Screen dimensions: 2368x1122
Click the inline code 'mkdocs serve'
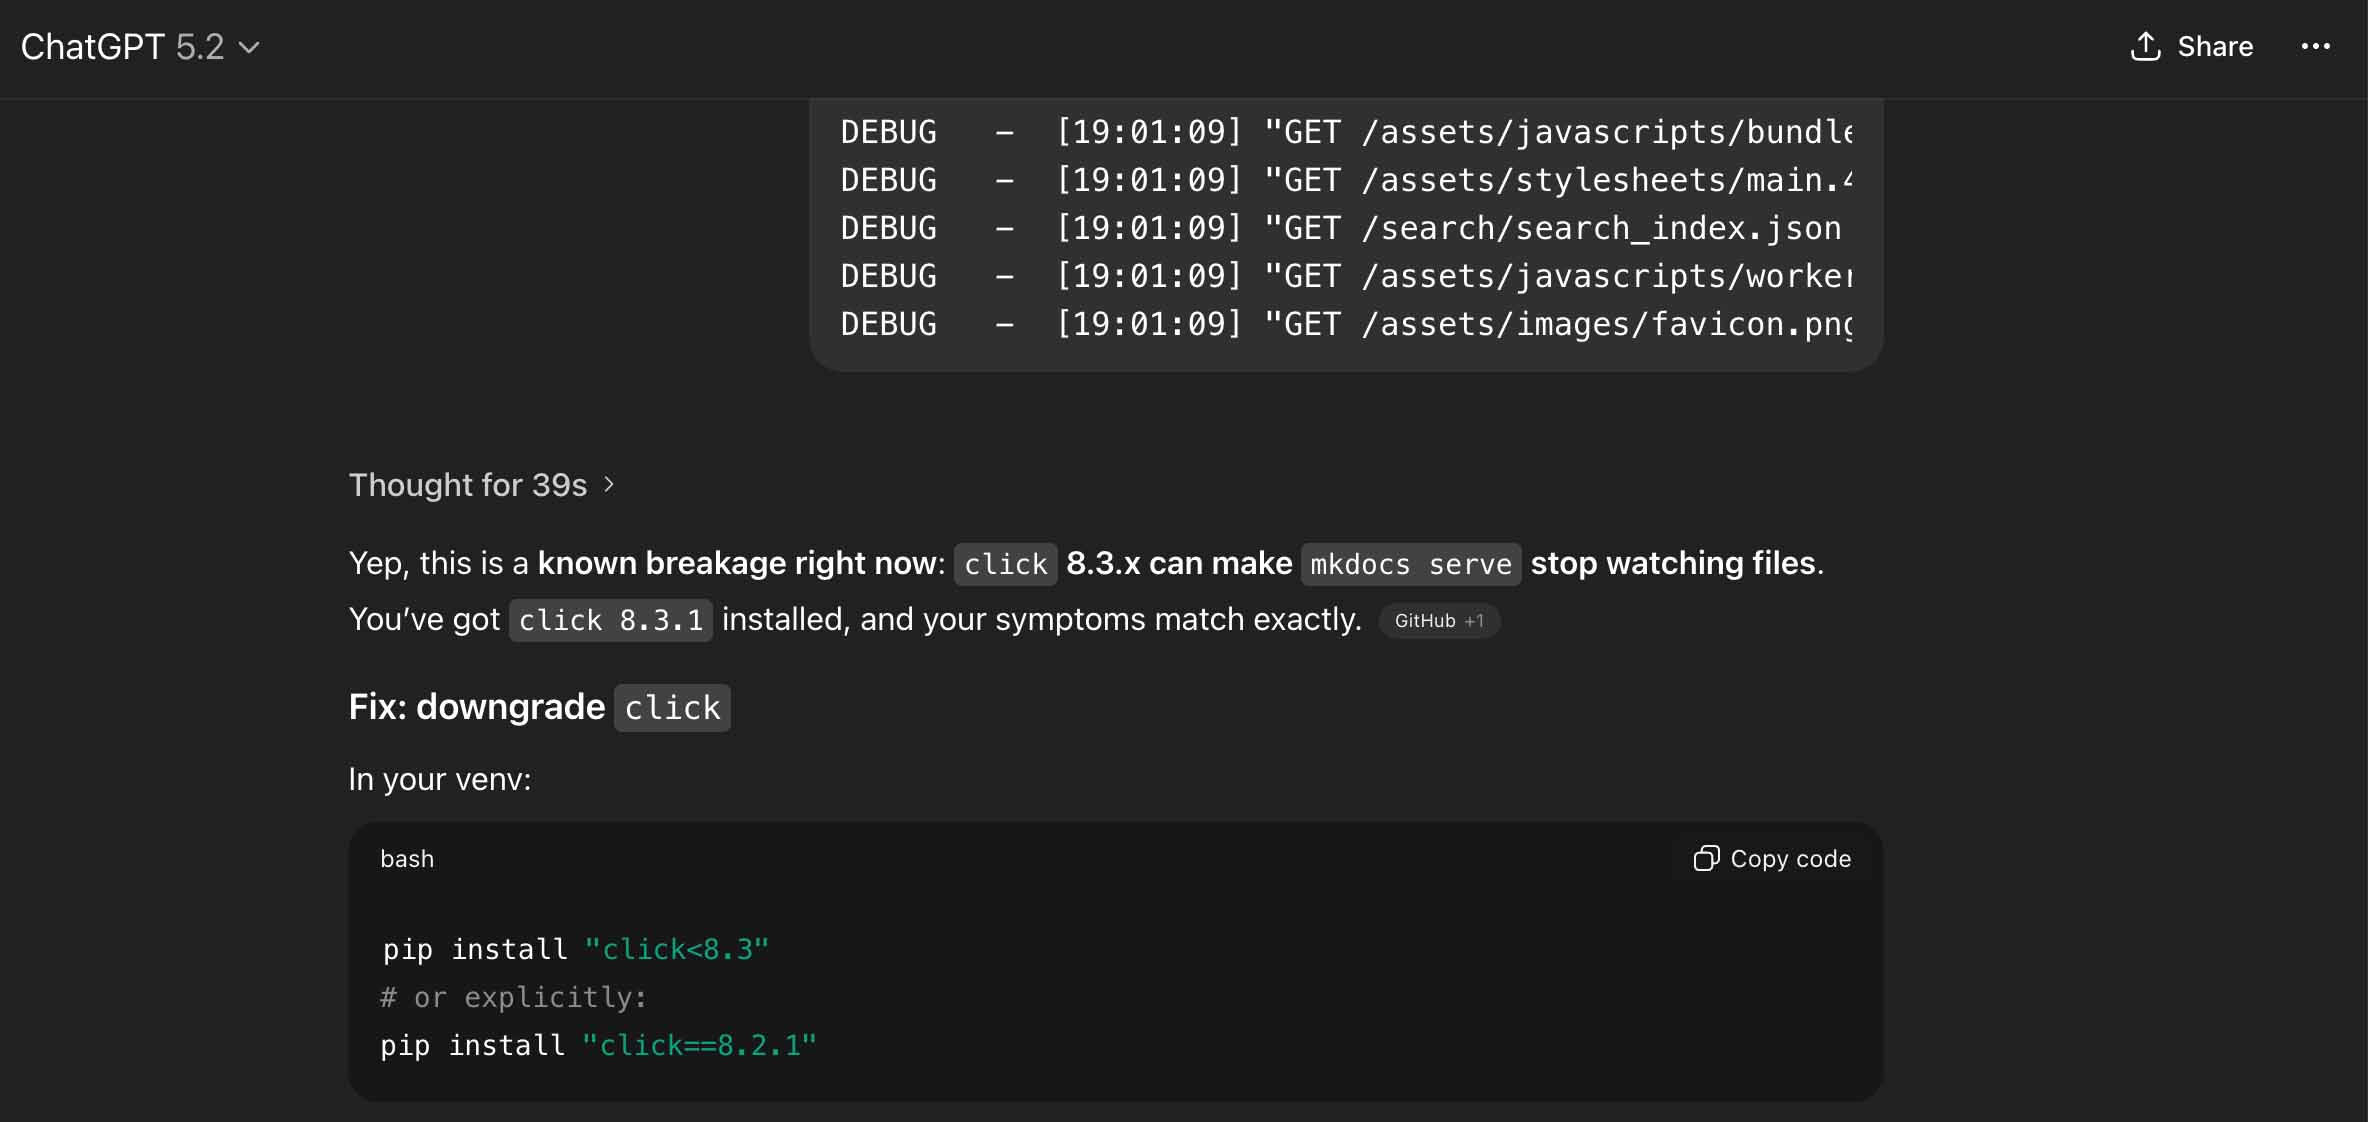pyautogui.click(x=1410, y=564)
